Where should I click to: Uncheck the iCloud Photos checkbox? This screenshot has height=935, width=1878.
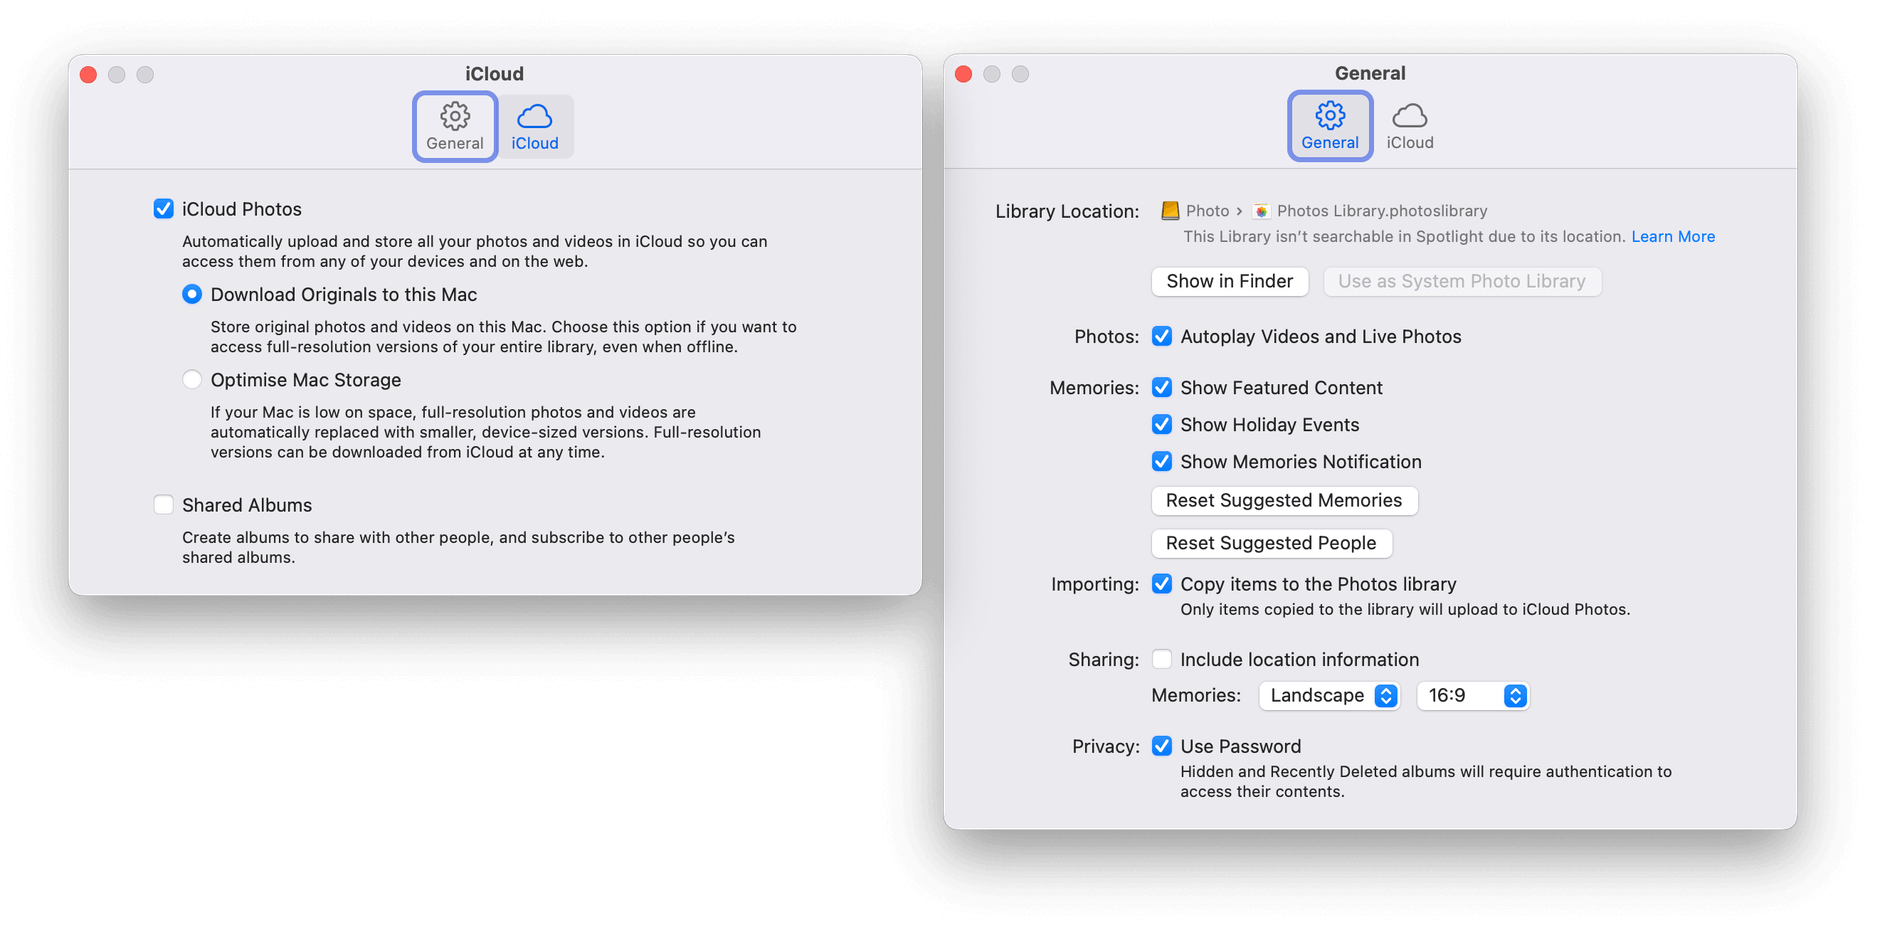(163, 209)
